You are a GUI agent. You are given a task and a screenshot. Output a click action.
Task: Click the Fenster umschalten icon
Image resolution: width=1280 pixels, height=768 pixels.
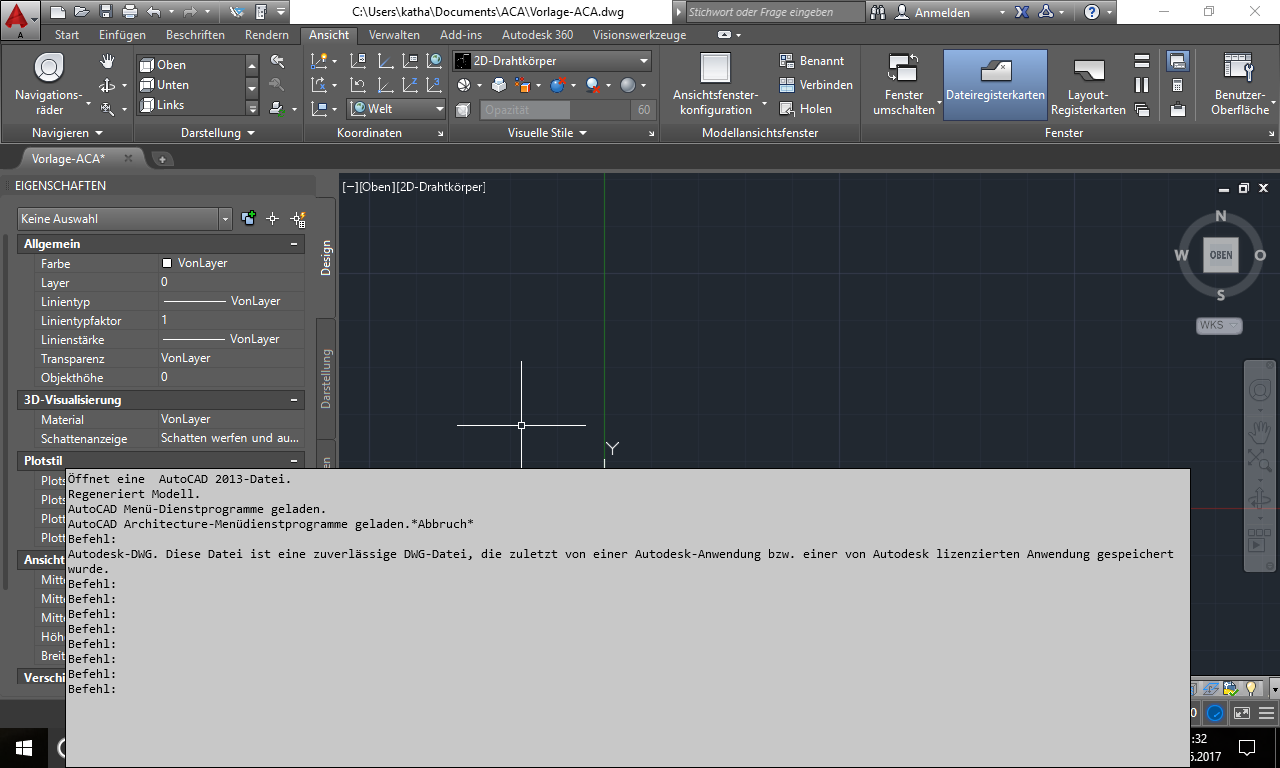click(904, 68)
